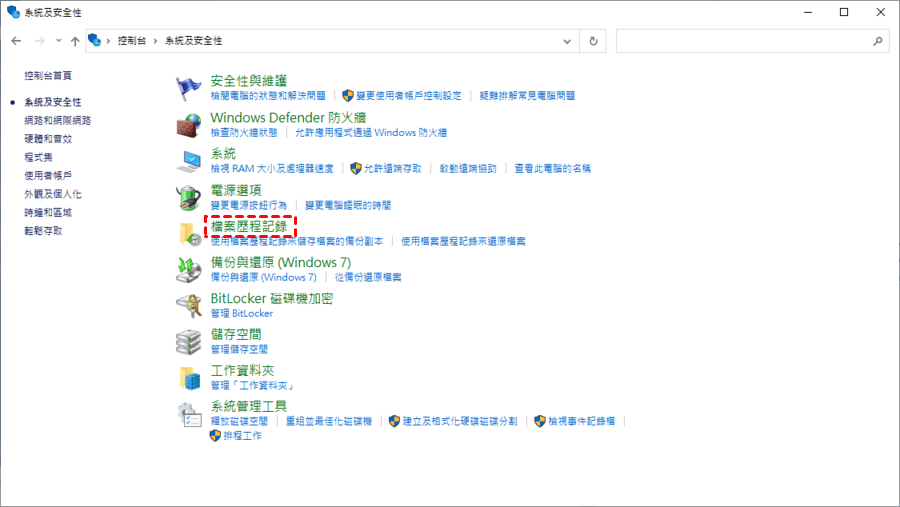Click the 變更使用者帳戶控制設定 link
Image resolution: width=900 pixels, height=507 pixels.
pyautogui.click(x=408, y=96)
